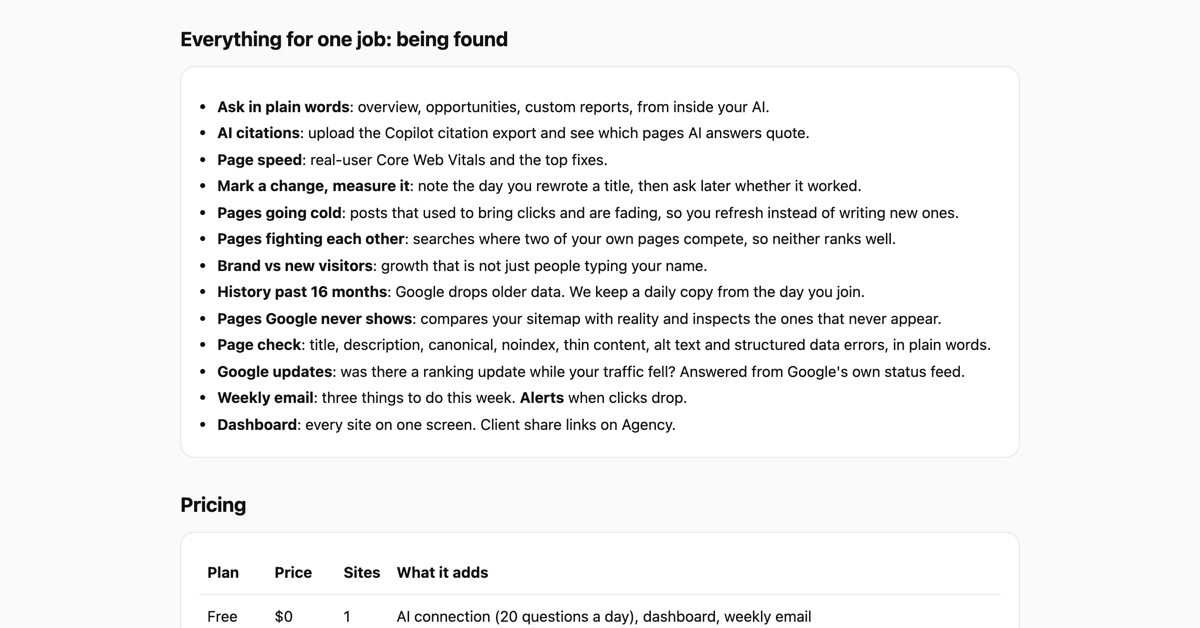The width and height of the screenshot is (1200, 628).
Task: Click the 'Page speed' bold label
Action: tap(259, 160)
